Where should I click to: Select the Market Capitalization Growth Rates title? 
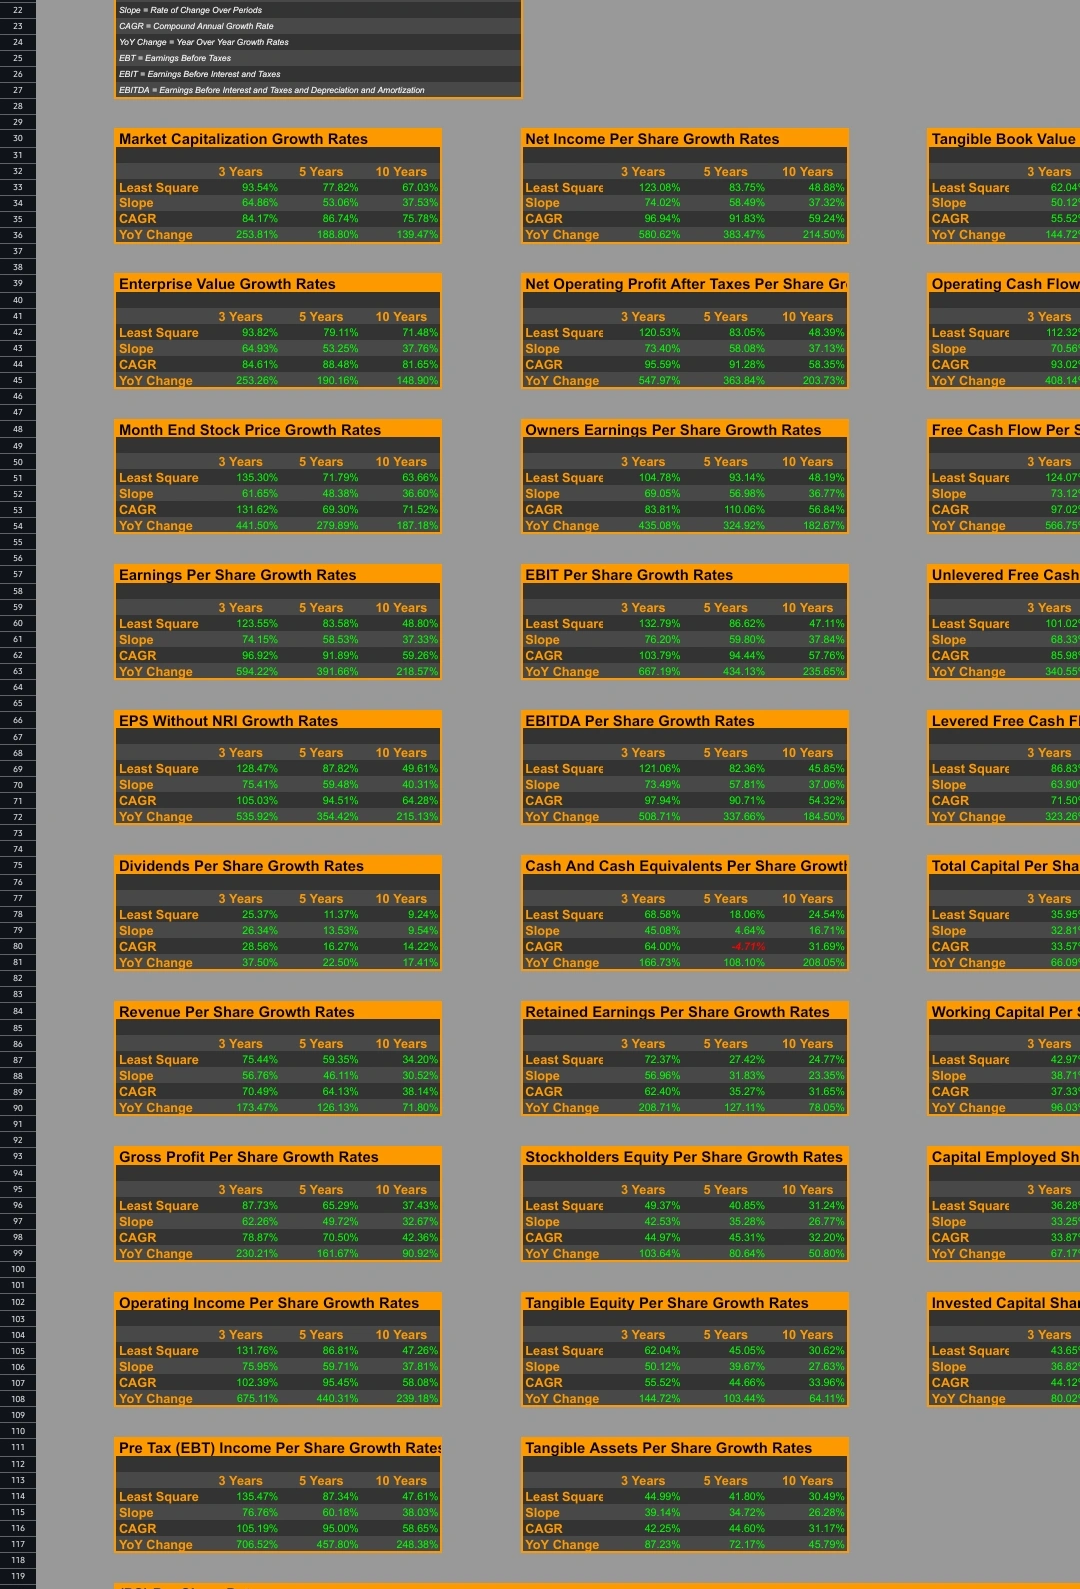[x=243, y=139]
